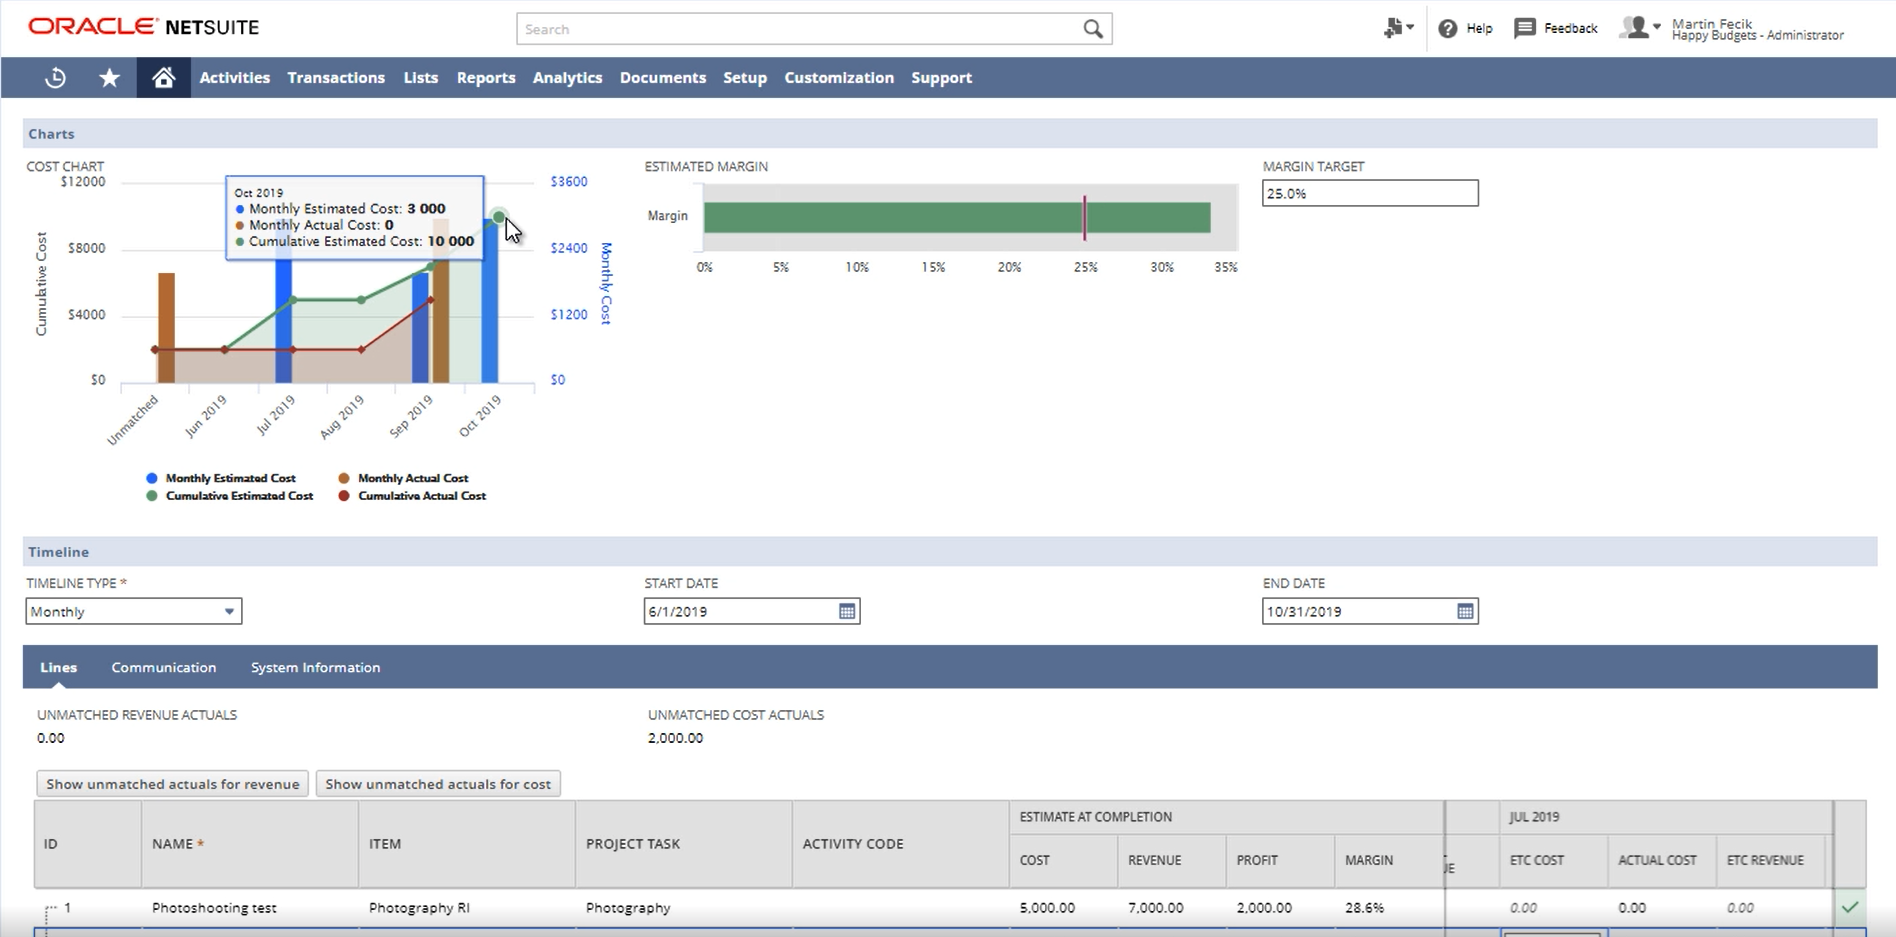Expand the Create New icon dropdown
The width and height of the screenshot is (1896, 937).
point(1397,28)
